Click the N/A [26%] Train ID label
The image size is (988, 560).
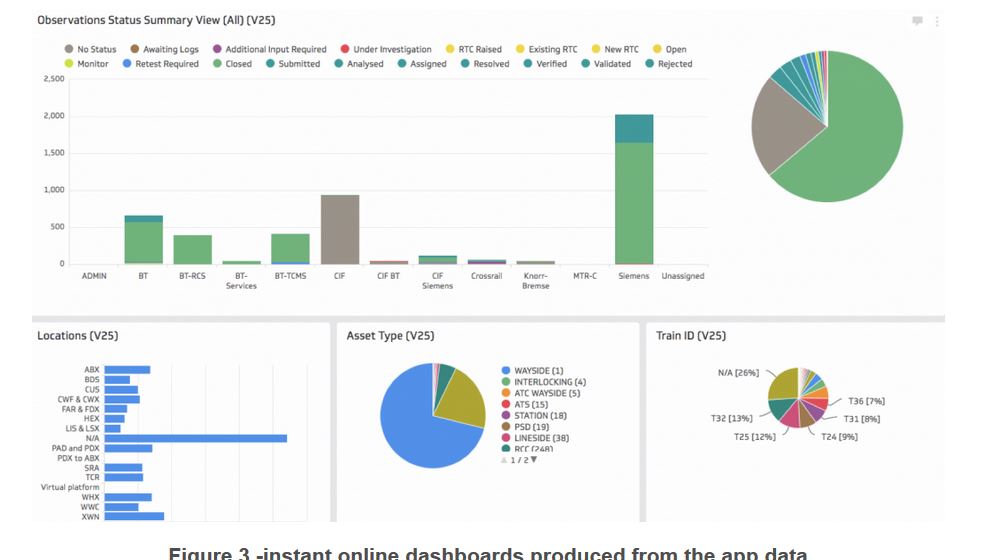pos(738,373)
